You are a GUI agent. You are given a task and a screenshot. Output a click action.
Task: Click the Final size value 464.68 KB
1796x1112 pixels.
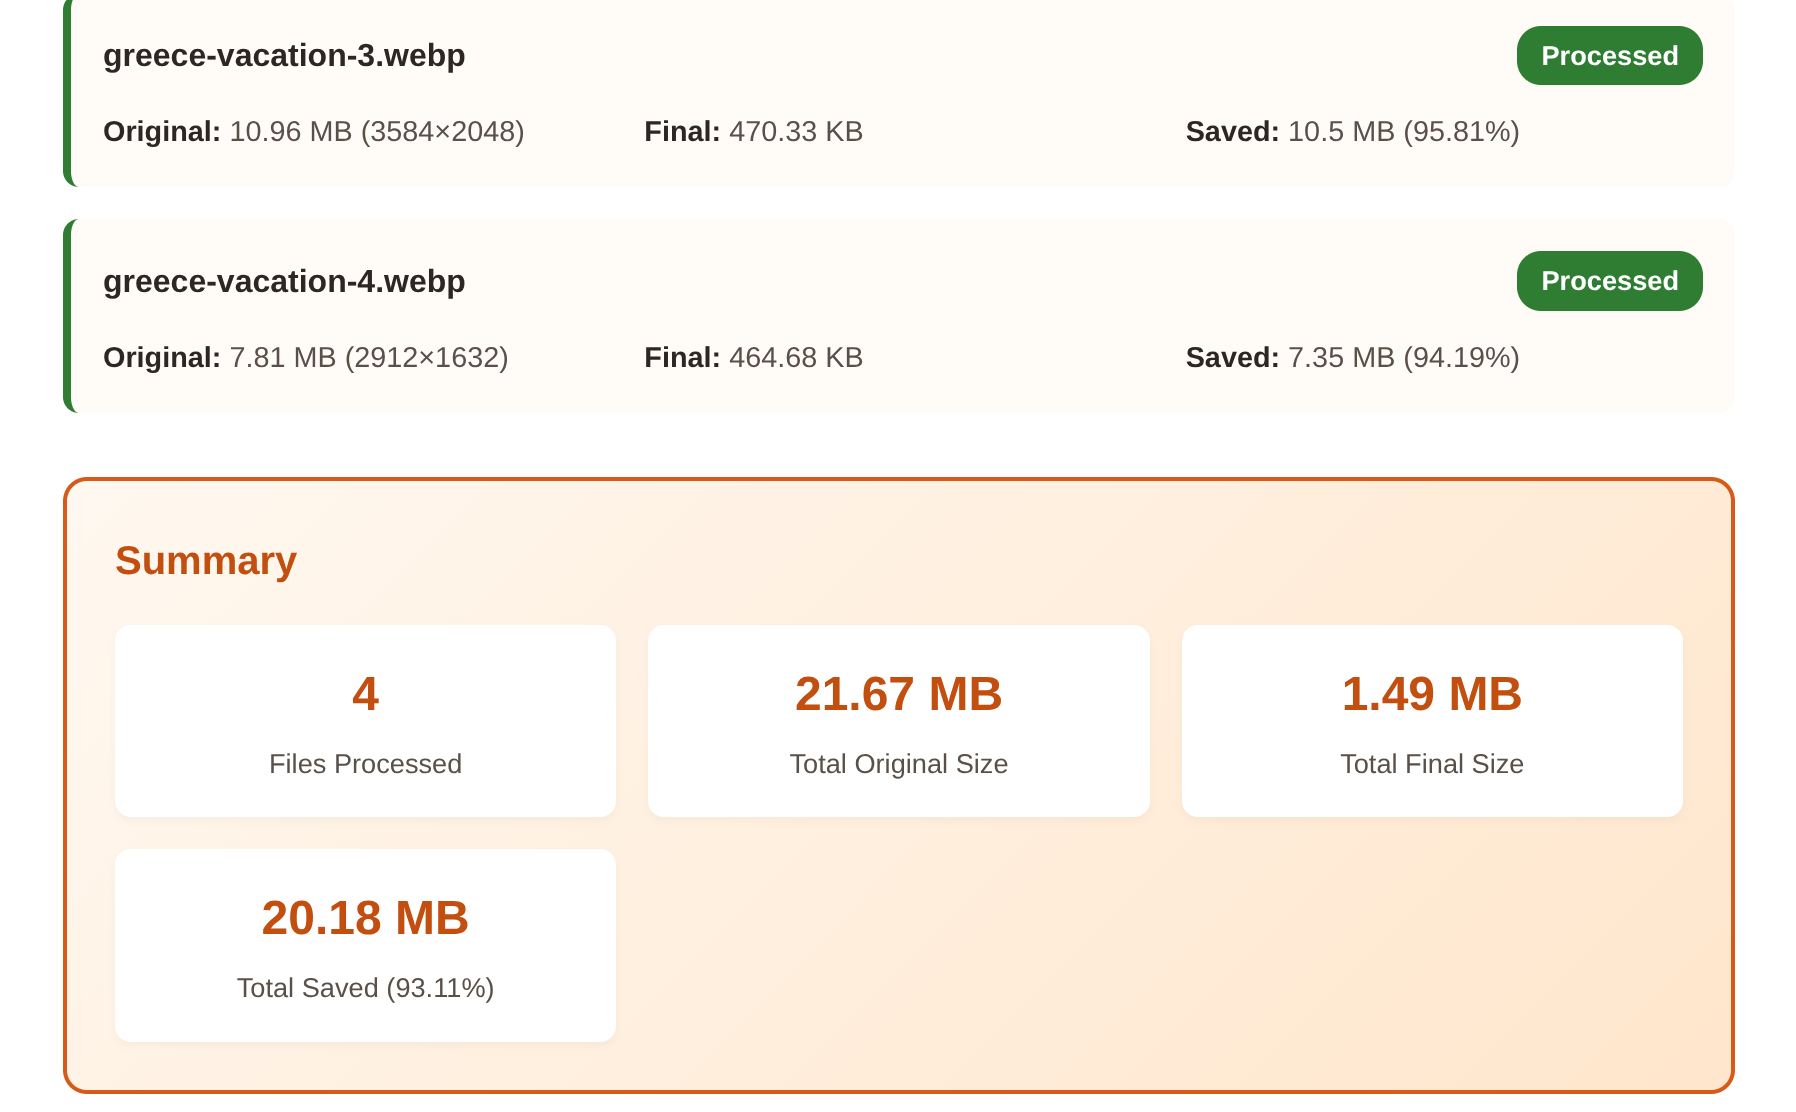796,357
